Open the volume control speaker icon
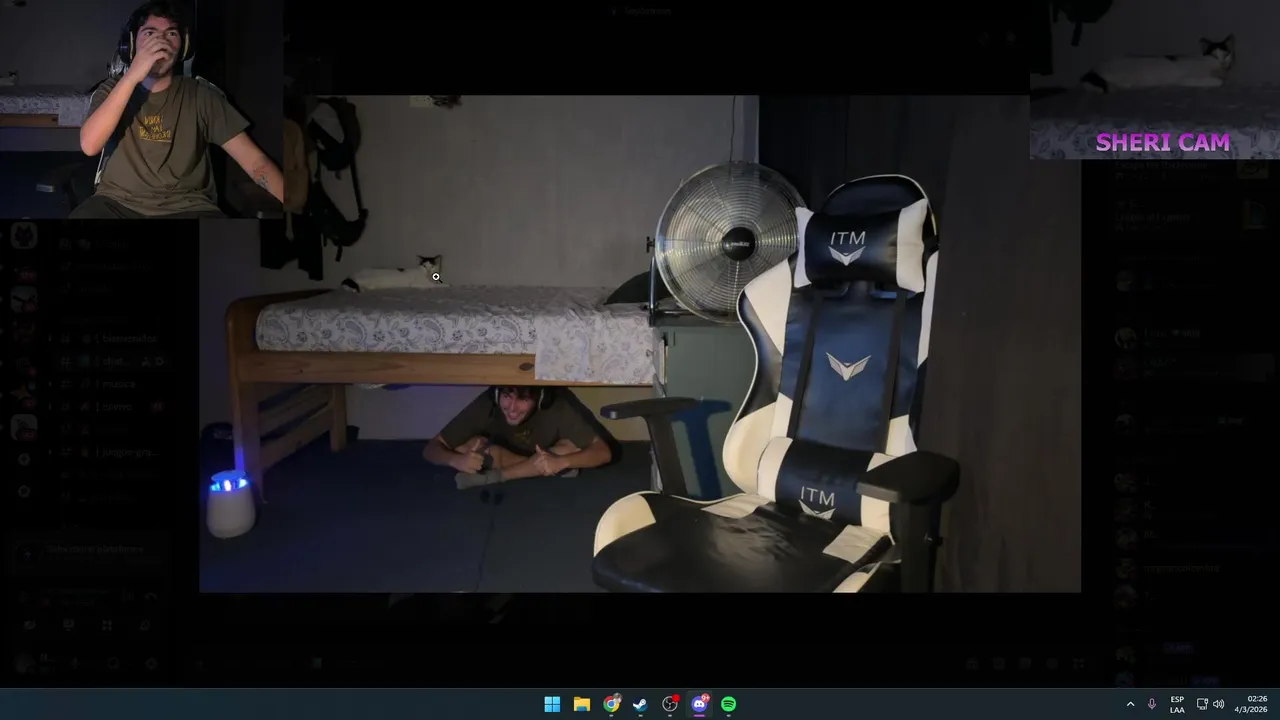Screen dimensions: 1280x720 (x=1218, y=704)
